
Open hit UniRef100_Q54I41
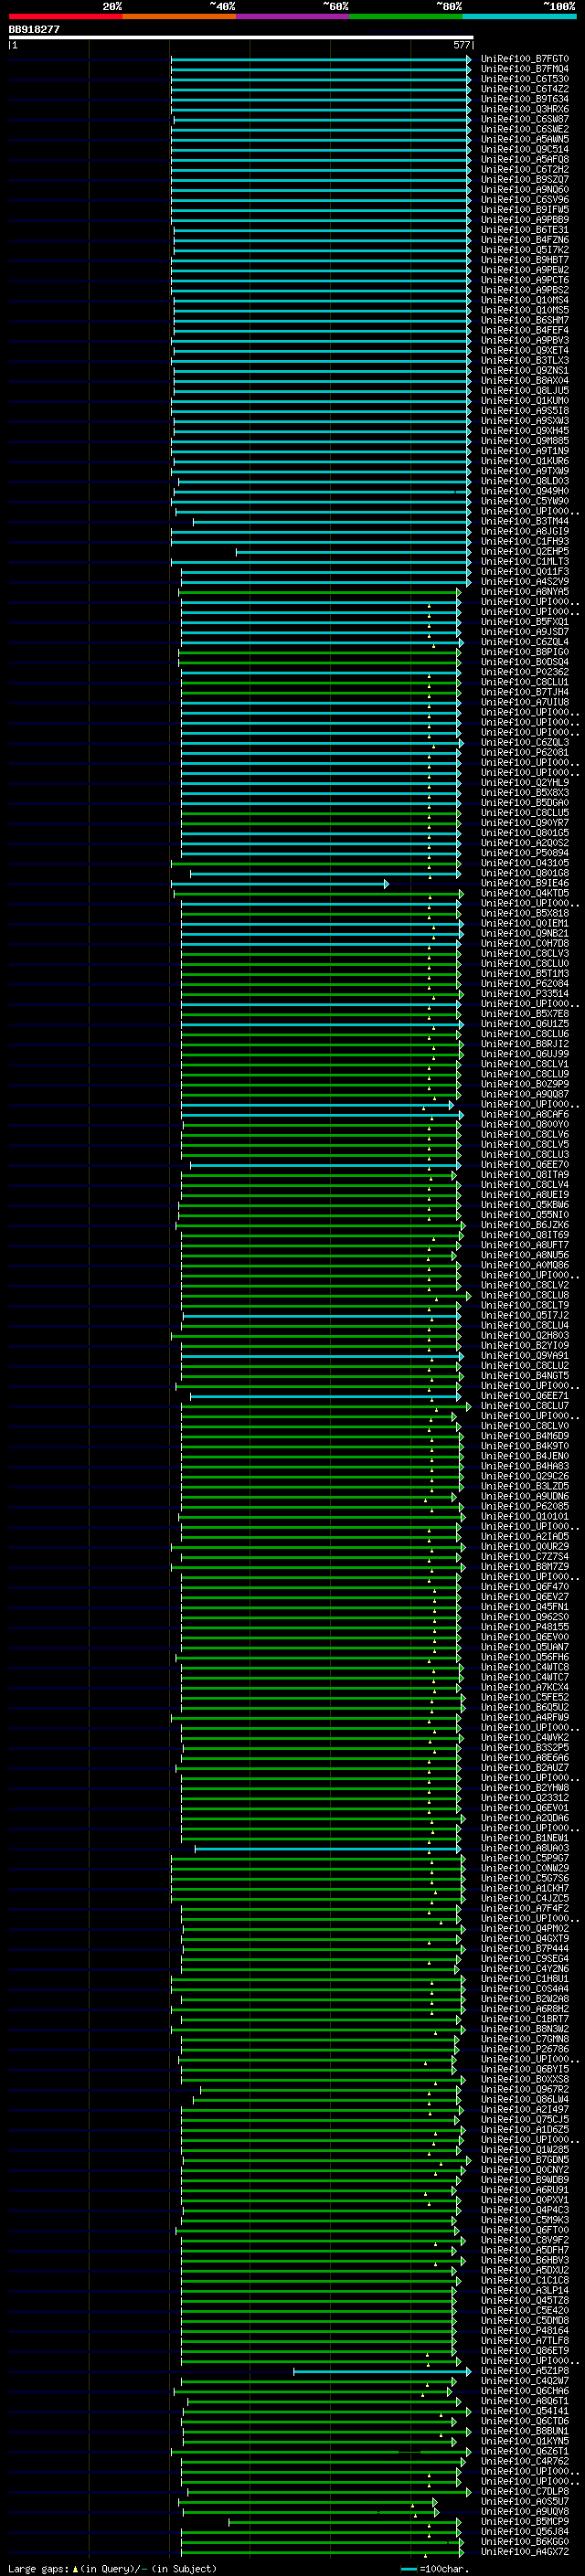(x=525, y=2411)
